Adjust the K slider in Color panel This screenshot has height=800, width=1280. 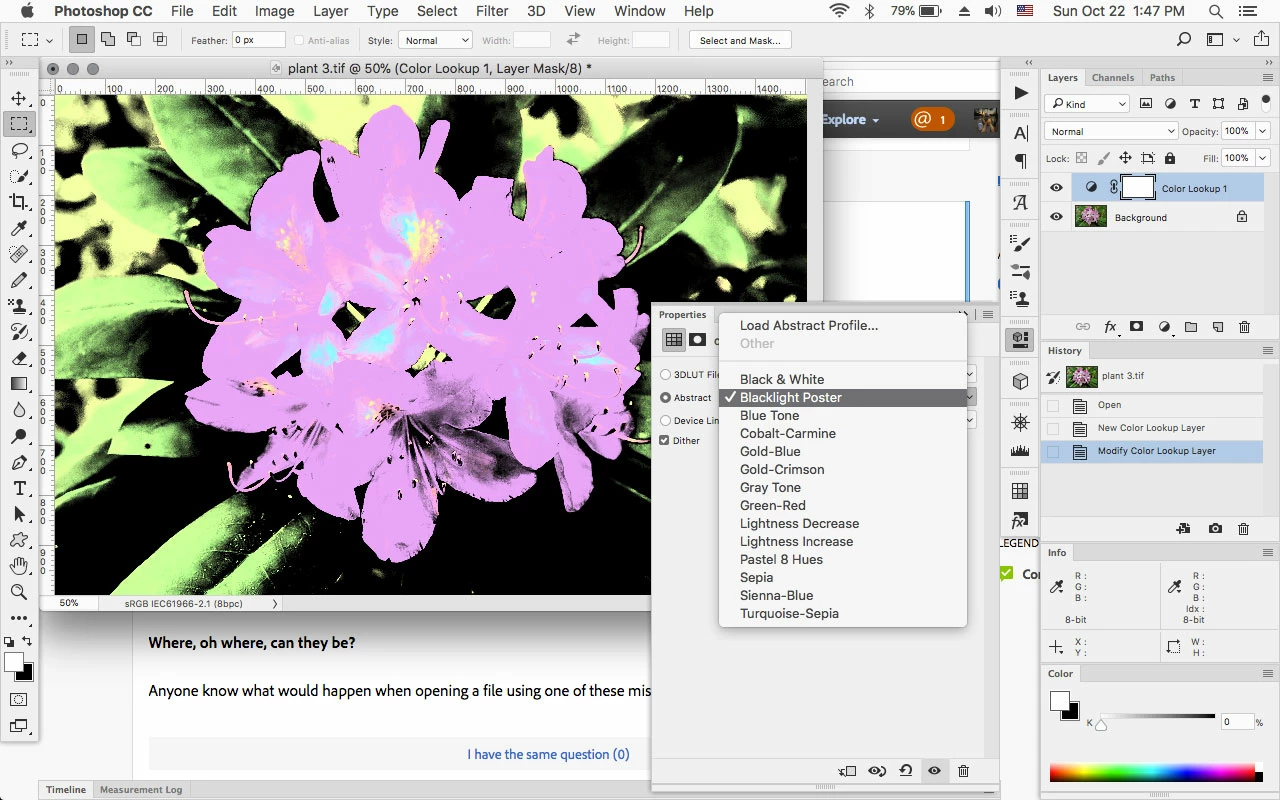[x=1101, y=724]
